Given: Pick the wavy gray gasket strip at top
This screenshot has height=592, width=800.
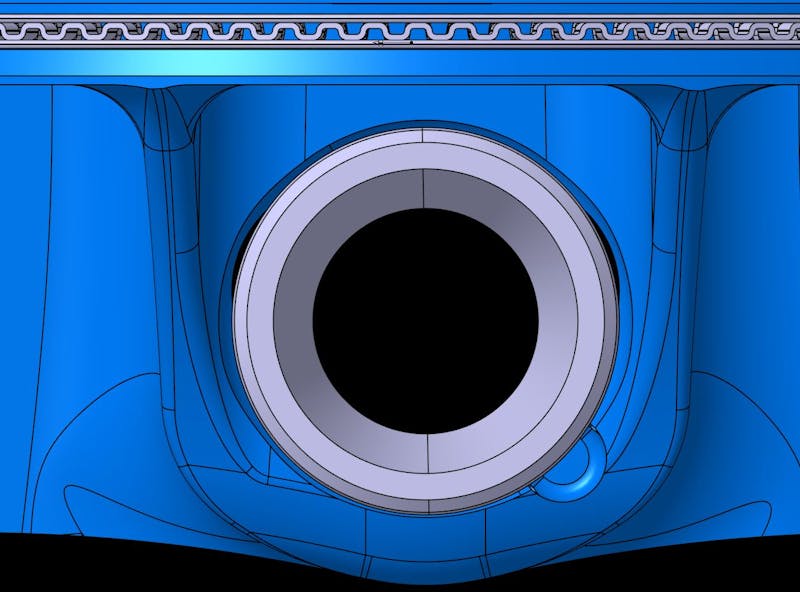Looking at the screenshot, I should tap(400, 31).
